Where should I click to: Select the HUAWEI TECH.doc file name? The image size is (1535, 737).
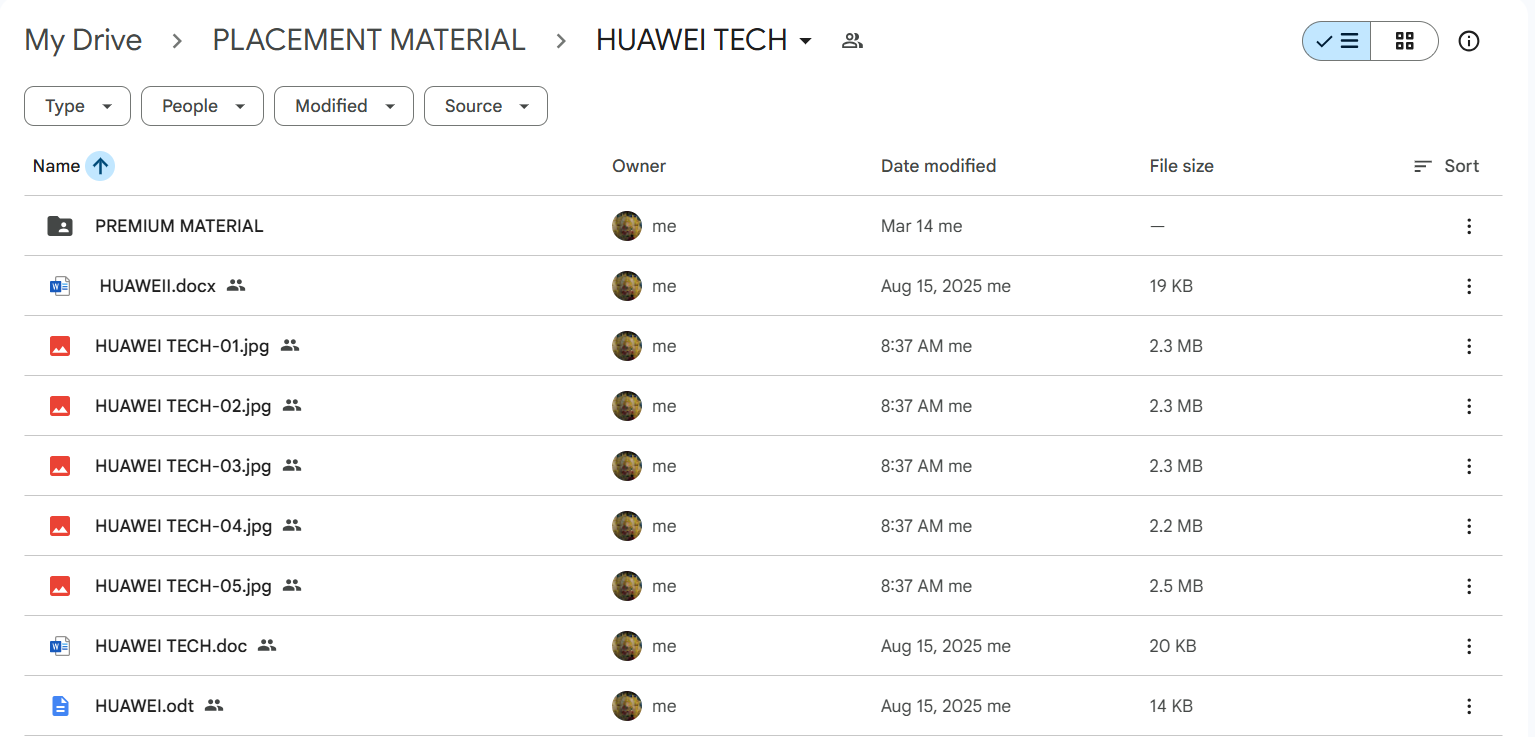coord(171,646)
